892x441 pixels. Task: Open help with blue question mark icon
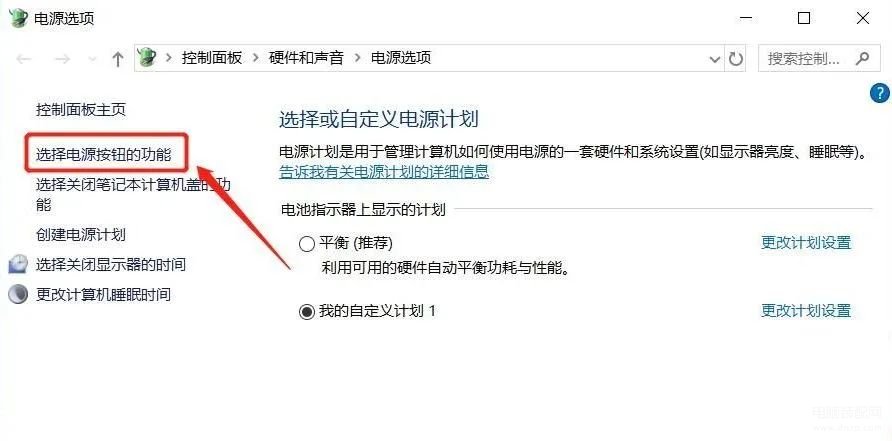tap(880, 92)
